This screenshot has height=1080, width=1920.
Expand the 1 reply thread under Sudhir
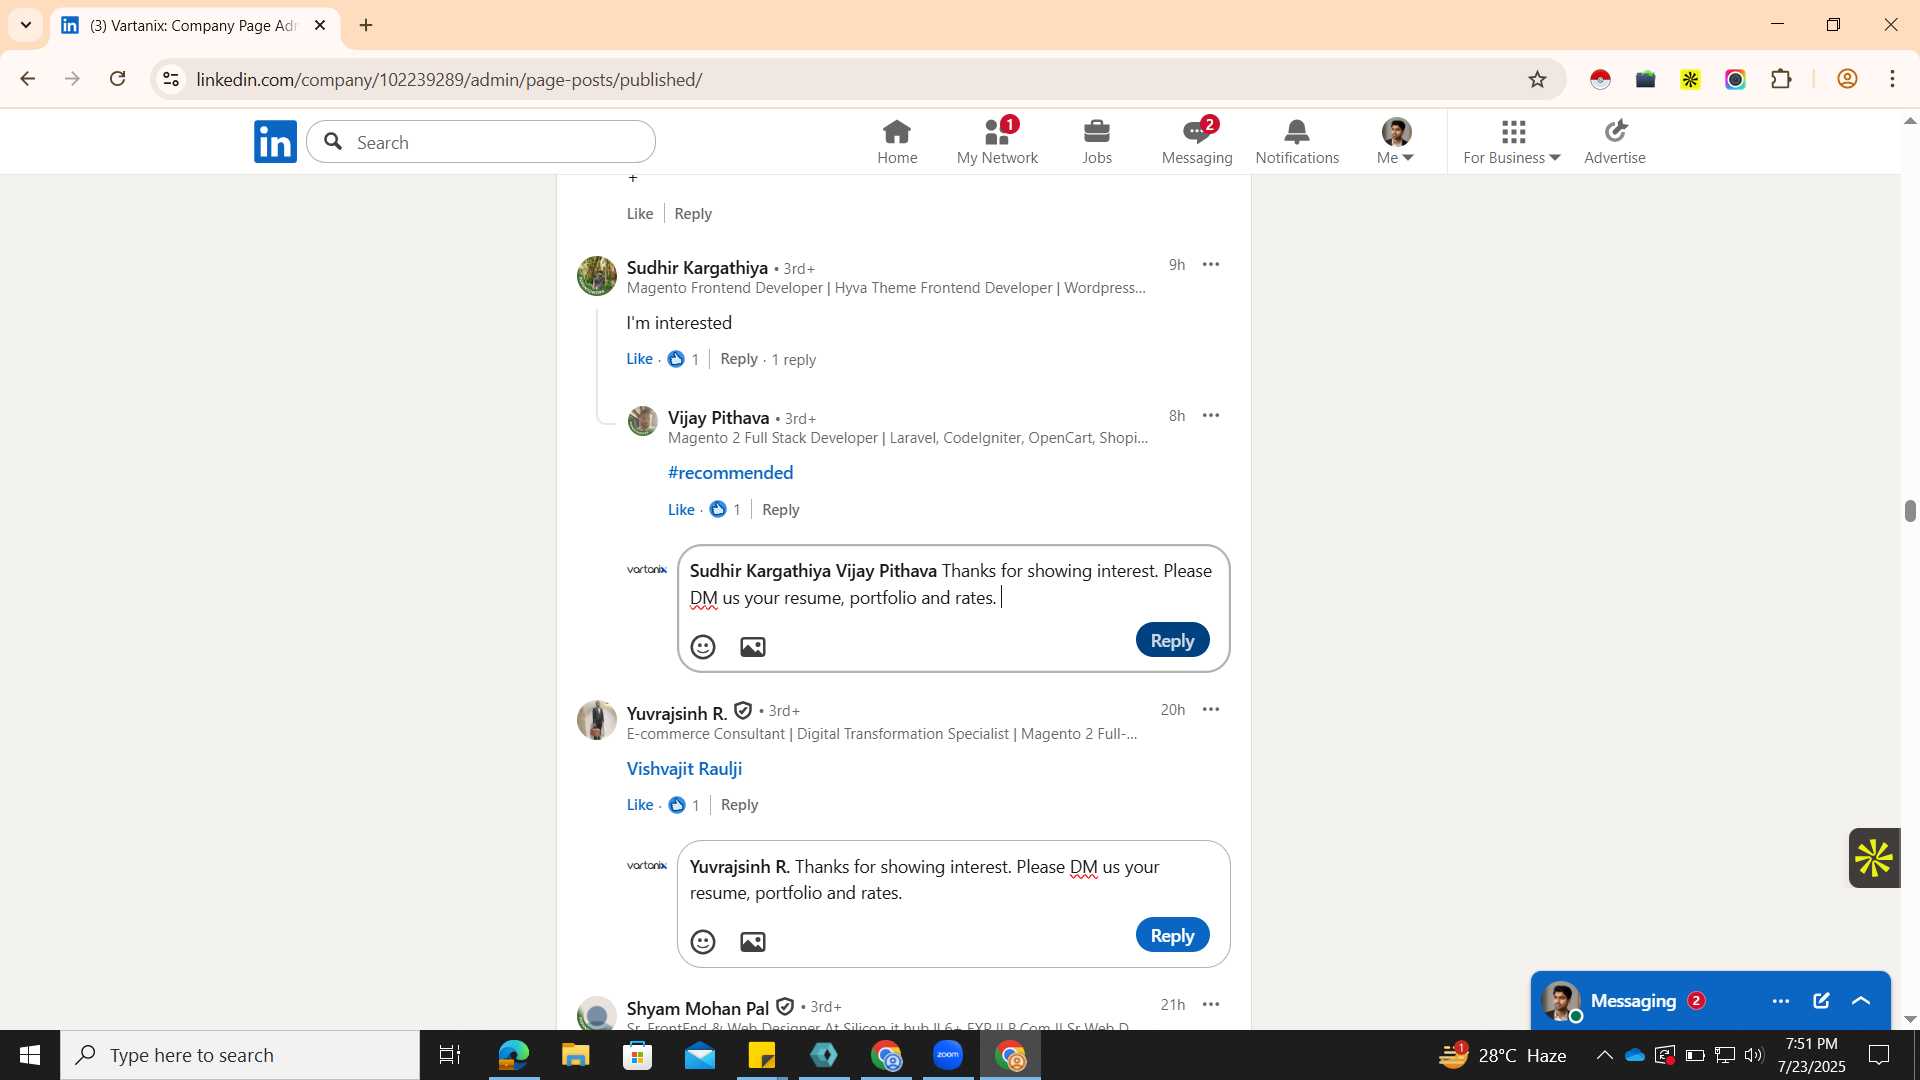[x=794, y=360]
